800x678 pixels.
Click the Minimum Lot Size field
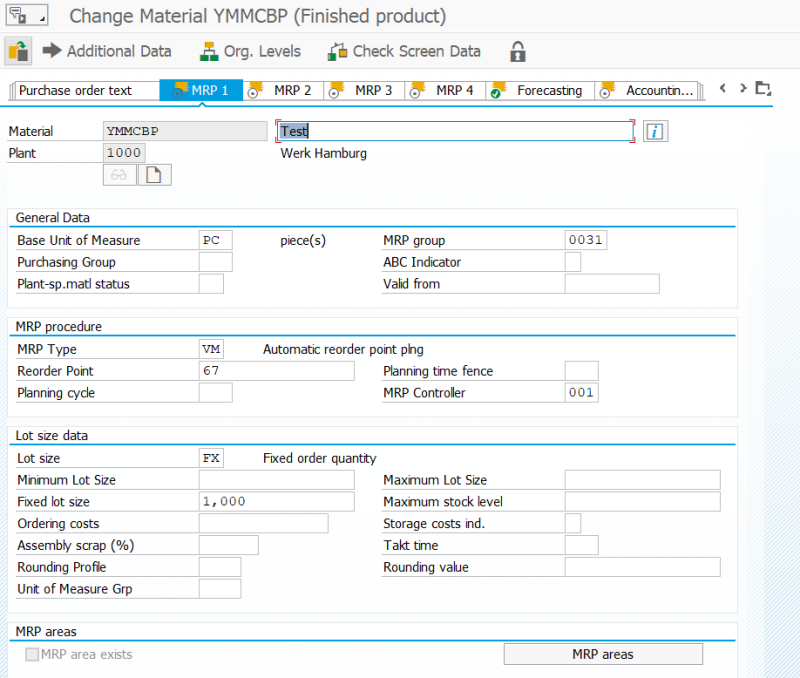click(x=276, y=480)
